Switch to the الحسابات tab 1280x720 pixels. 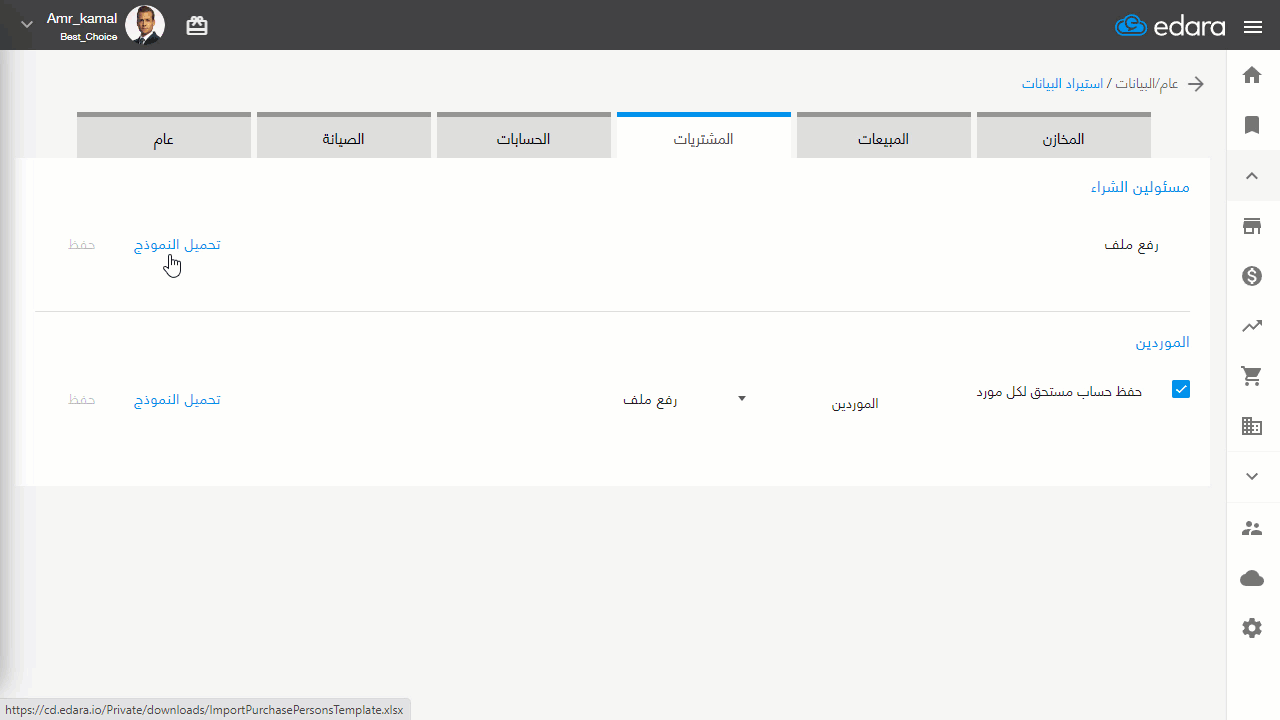[524, 137]
